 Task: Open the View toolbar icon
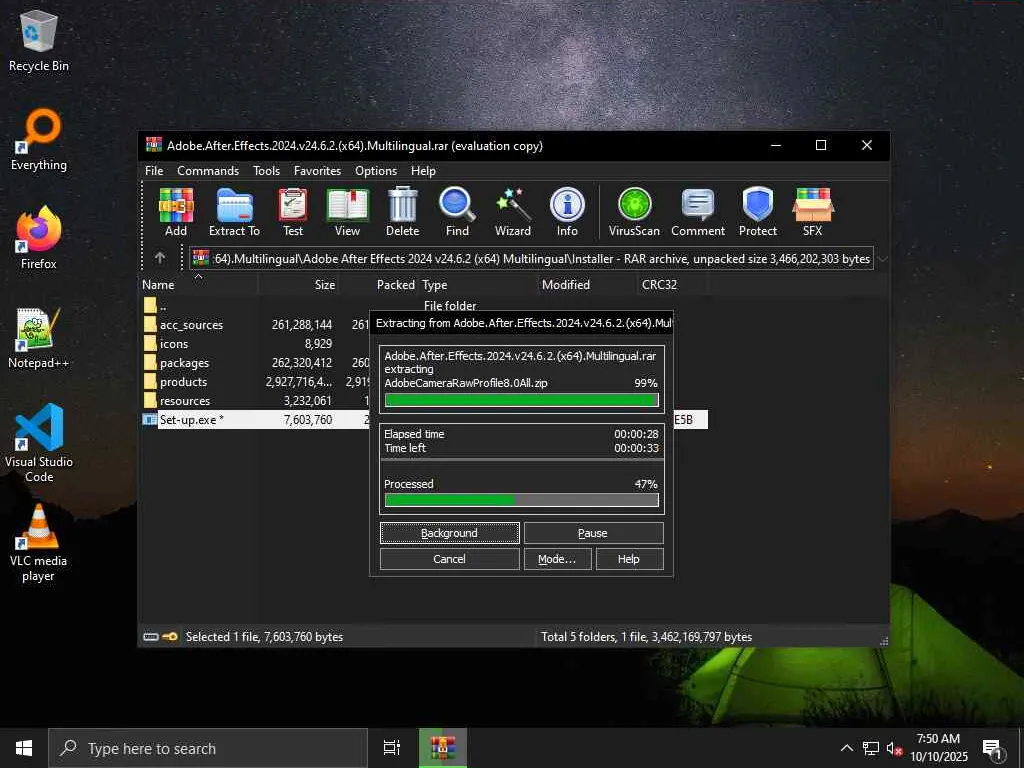tap(347, 212)
